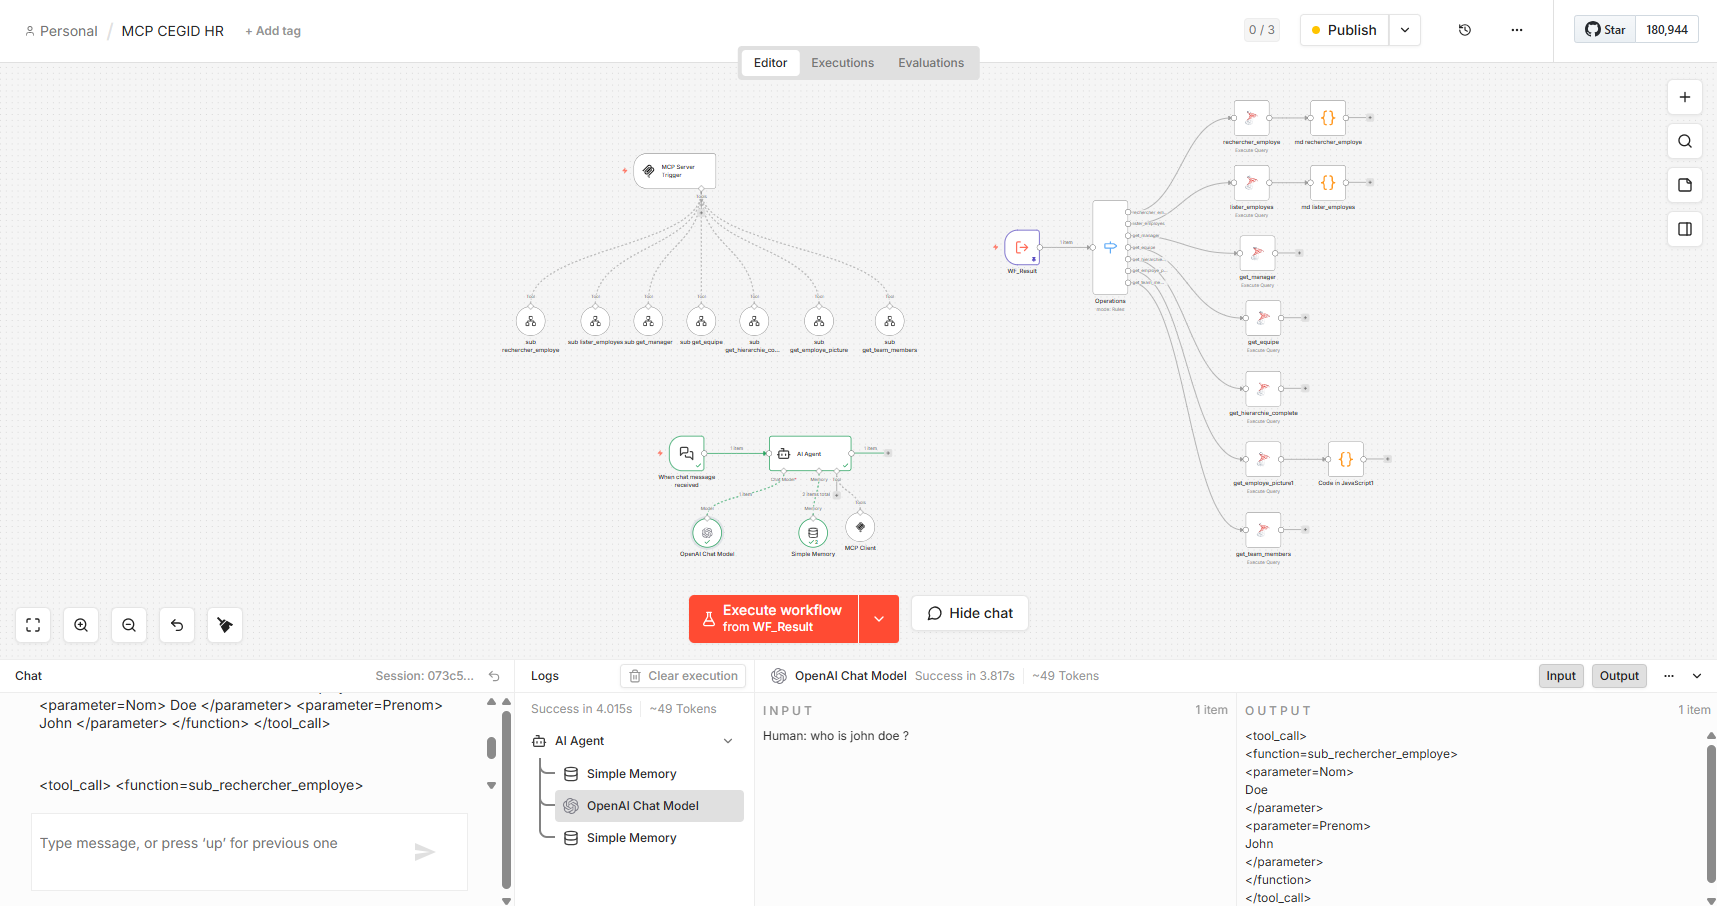Switch to the Executions tab
The width and height of the screenshot is (1717, 906).
(x=843, y=63)
